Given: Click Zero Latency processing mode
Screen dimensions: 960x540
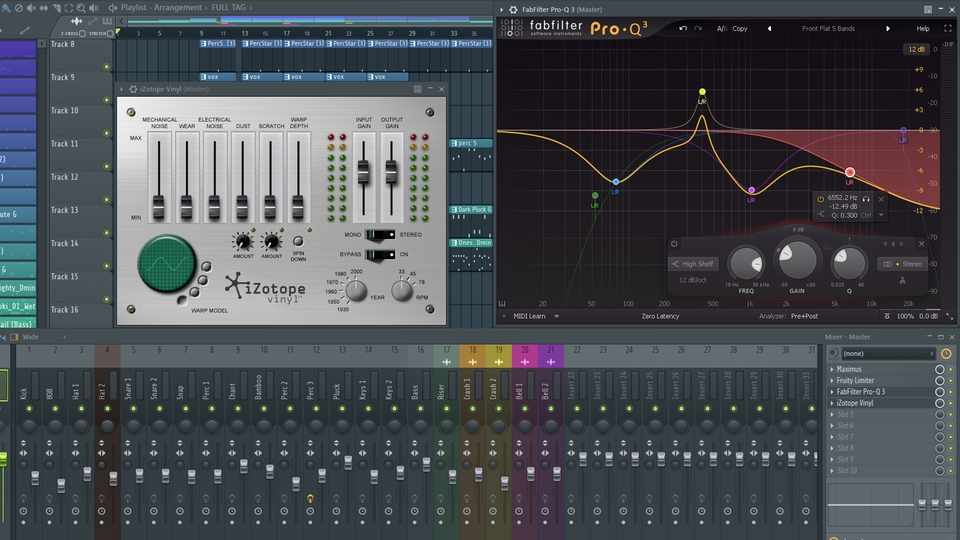Looking at the screenshot, I should pyautogui.click(x=660, y=317).
